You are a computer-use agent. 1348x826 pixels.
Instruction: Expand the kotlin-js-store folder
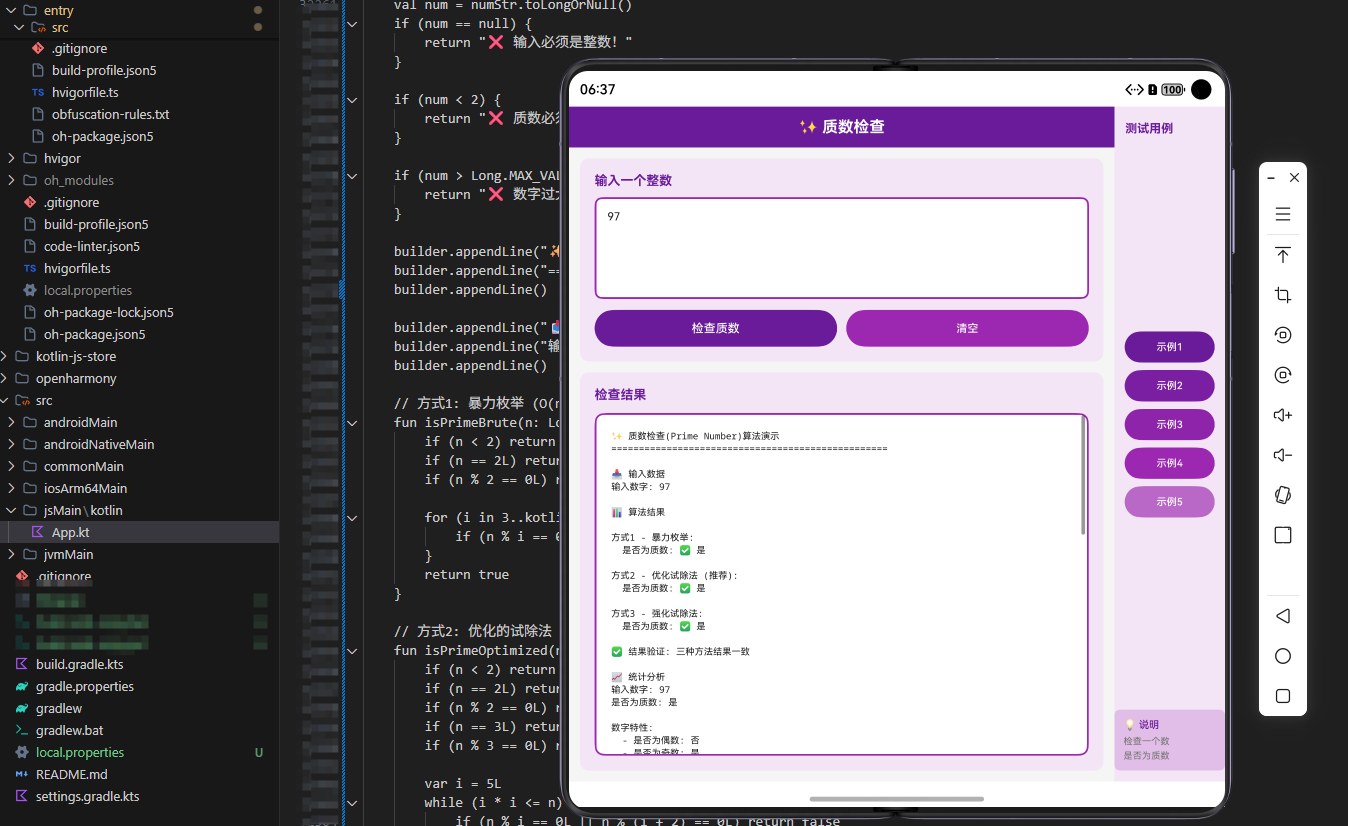[5, 356]
